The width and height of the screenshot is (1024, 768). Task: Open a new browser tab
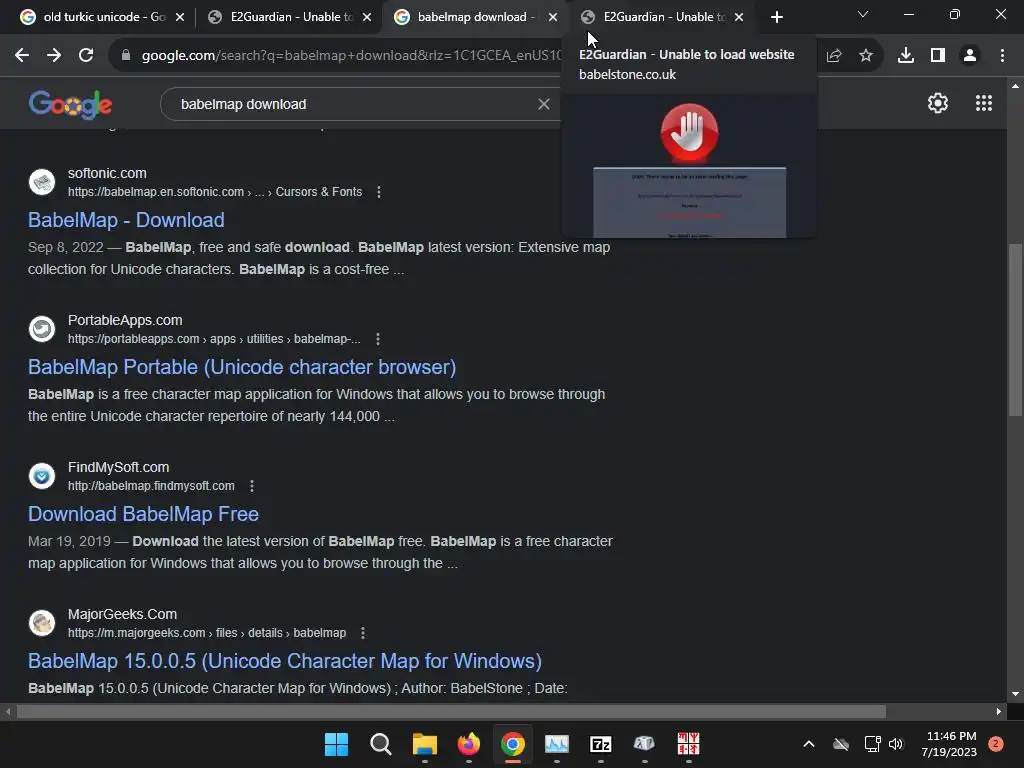click(776, 17)
